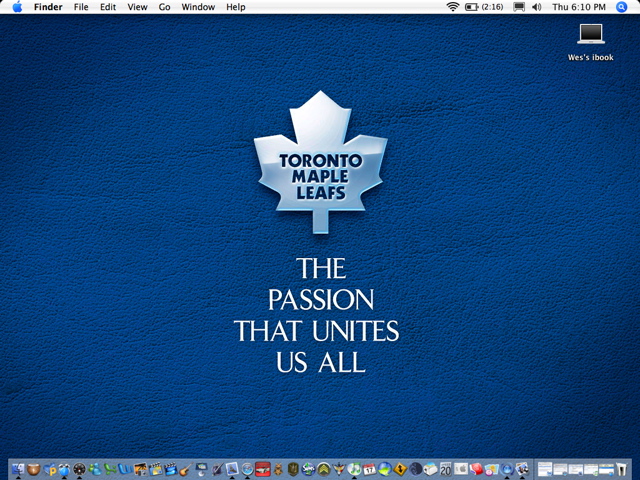Viewport: 640px width, 480px height.
Task: Open the View menu
Action: coord(137,7)
